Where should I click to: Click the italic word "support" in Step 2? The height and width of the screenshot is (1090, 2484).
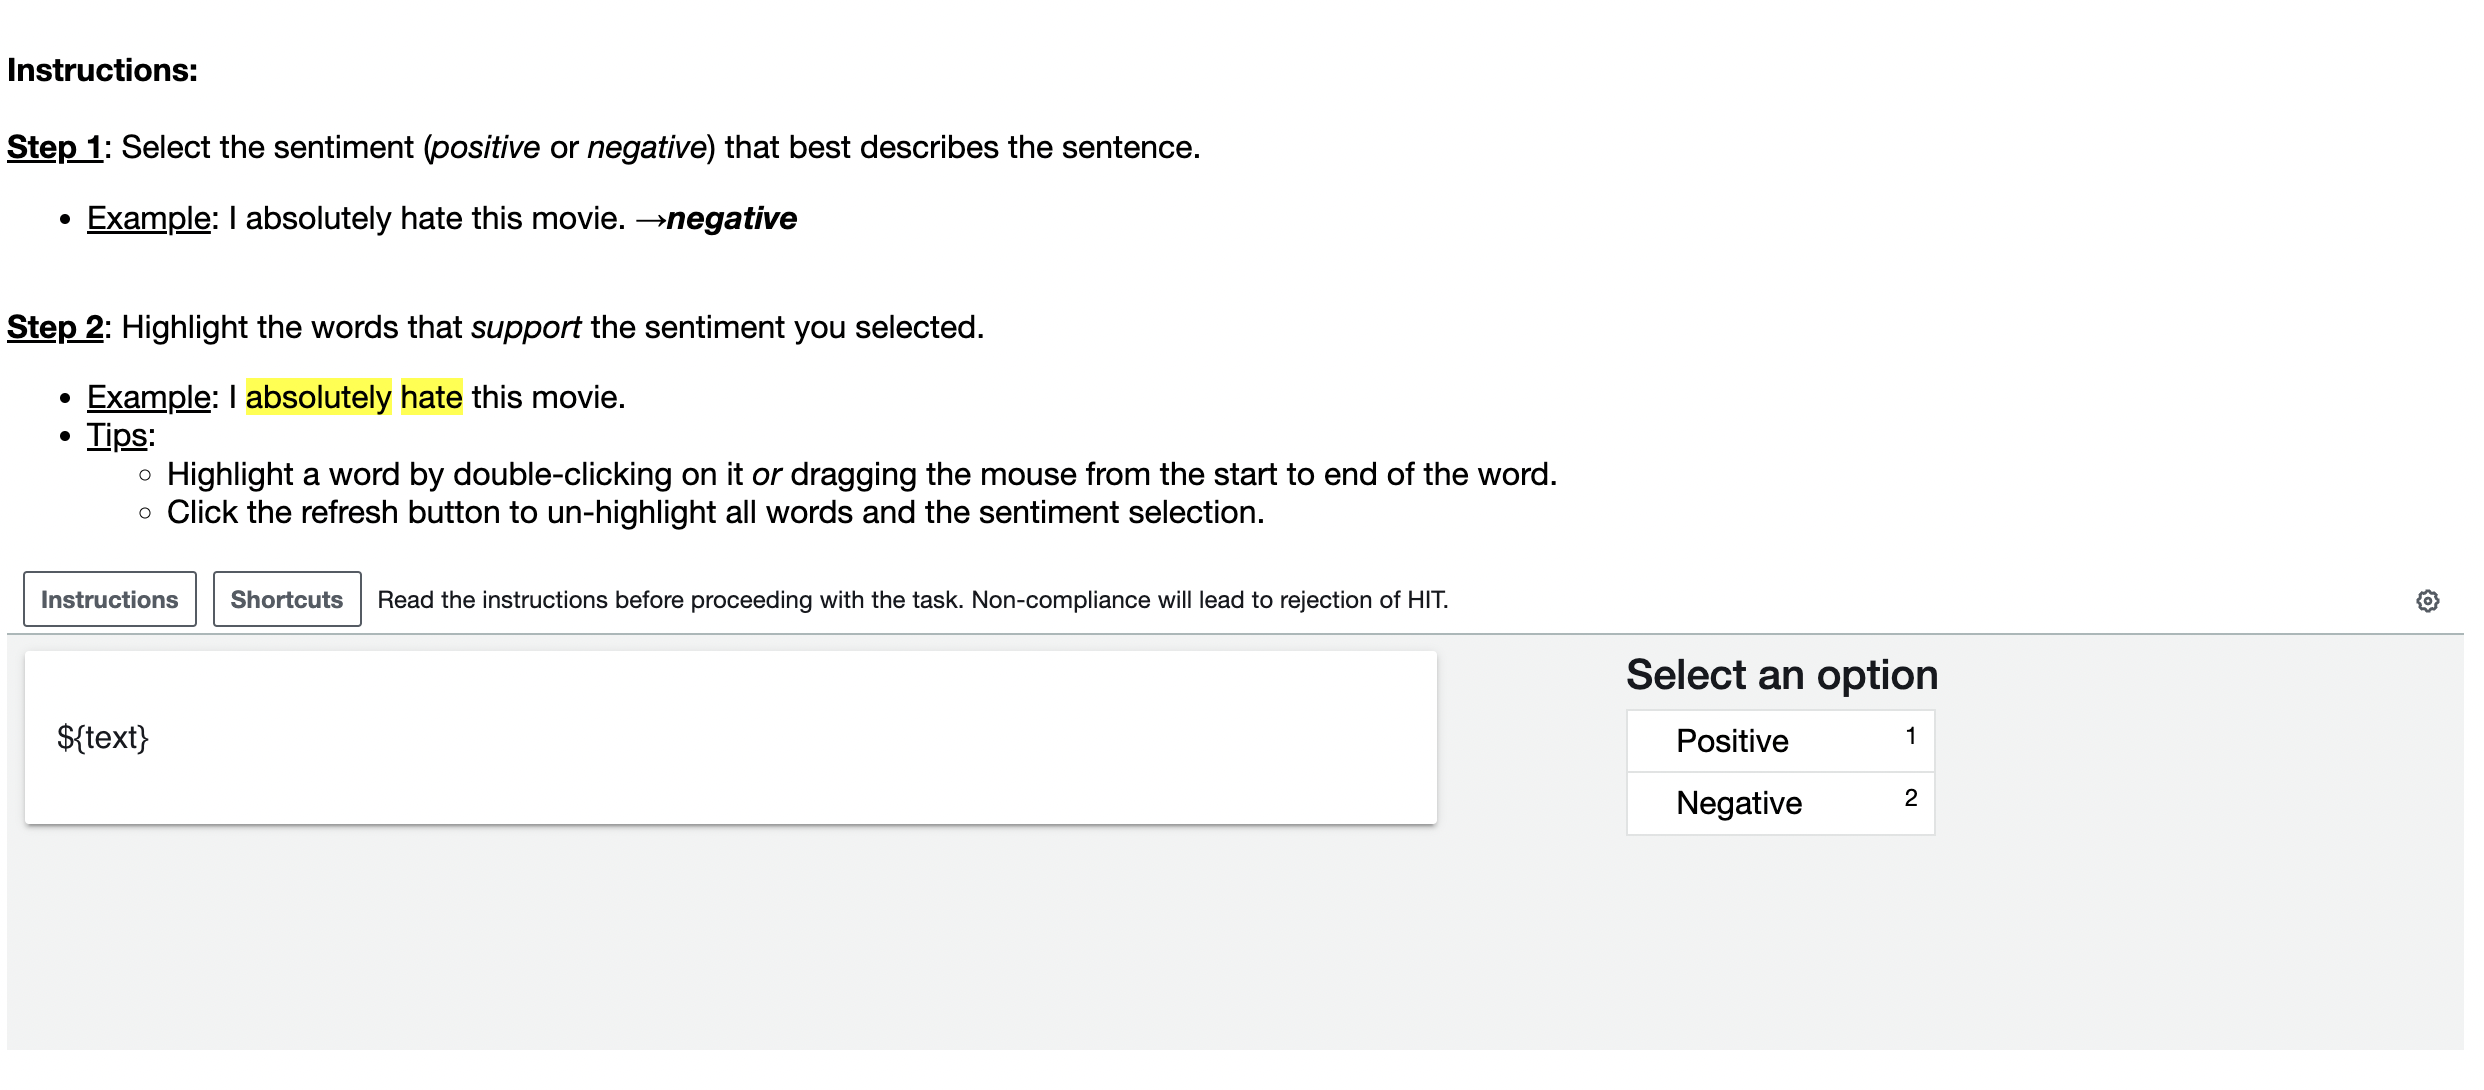(525, 328)
